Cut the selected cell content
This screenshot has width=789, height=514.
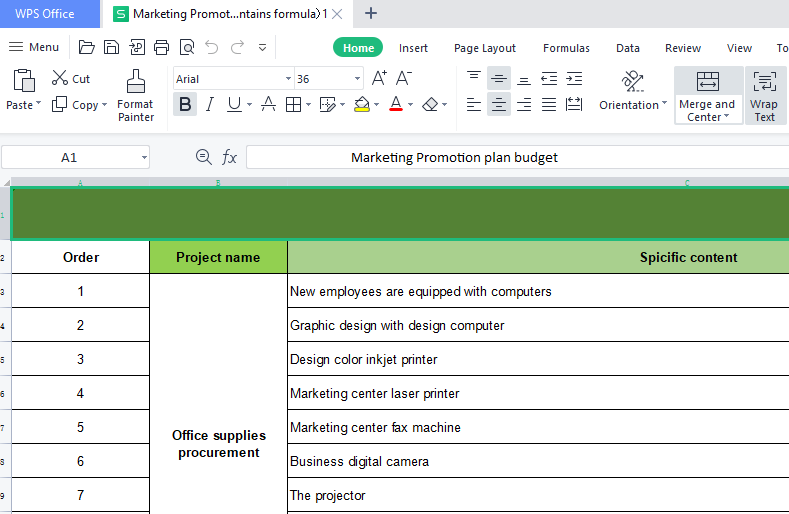coord(70,79)
